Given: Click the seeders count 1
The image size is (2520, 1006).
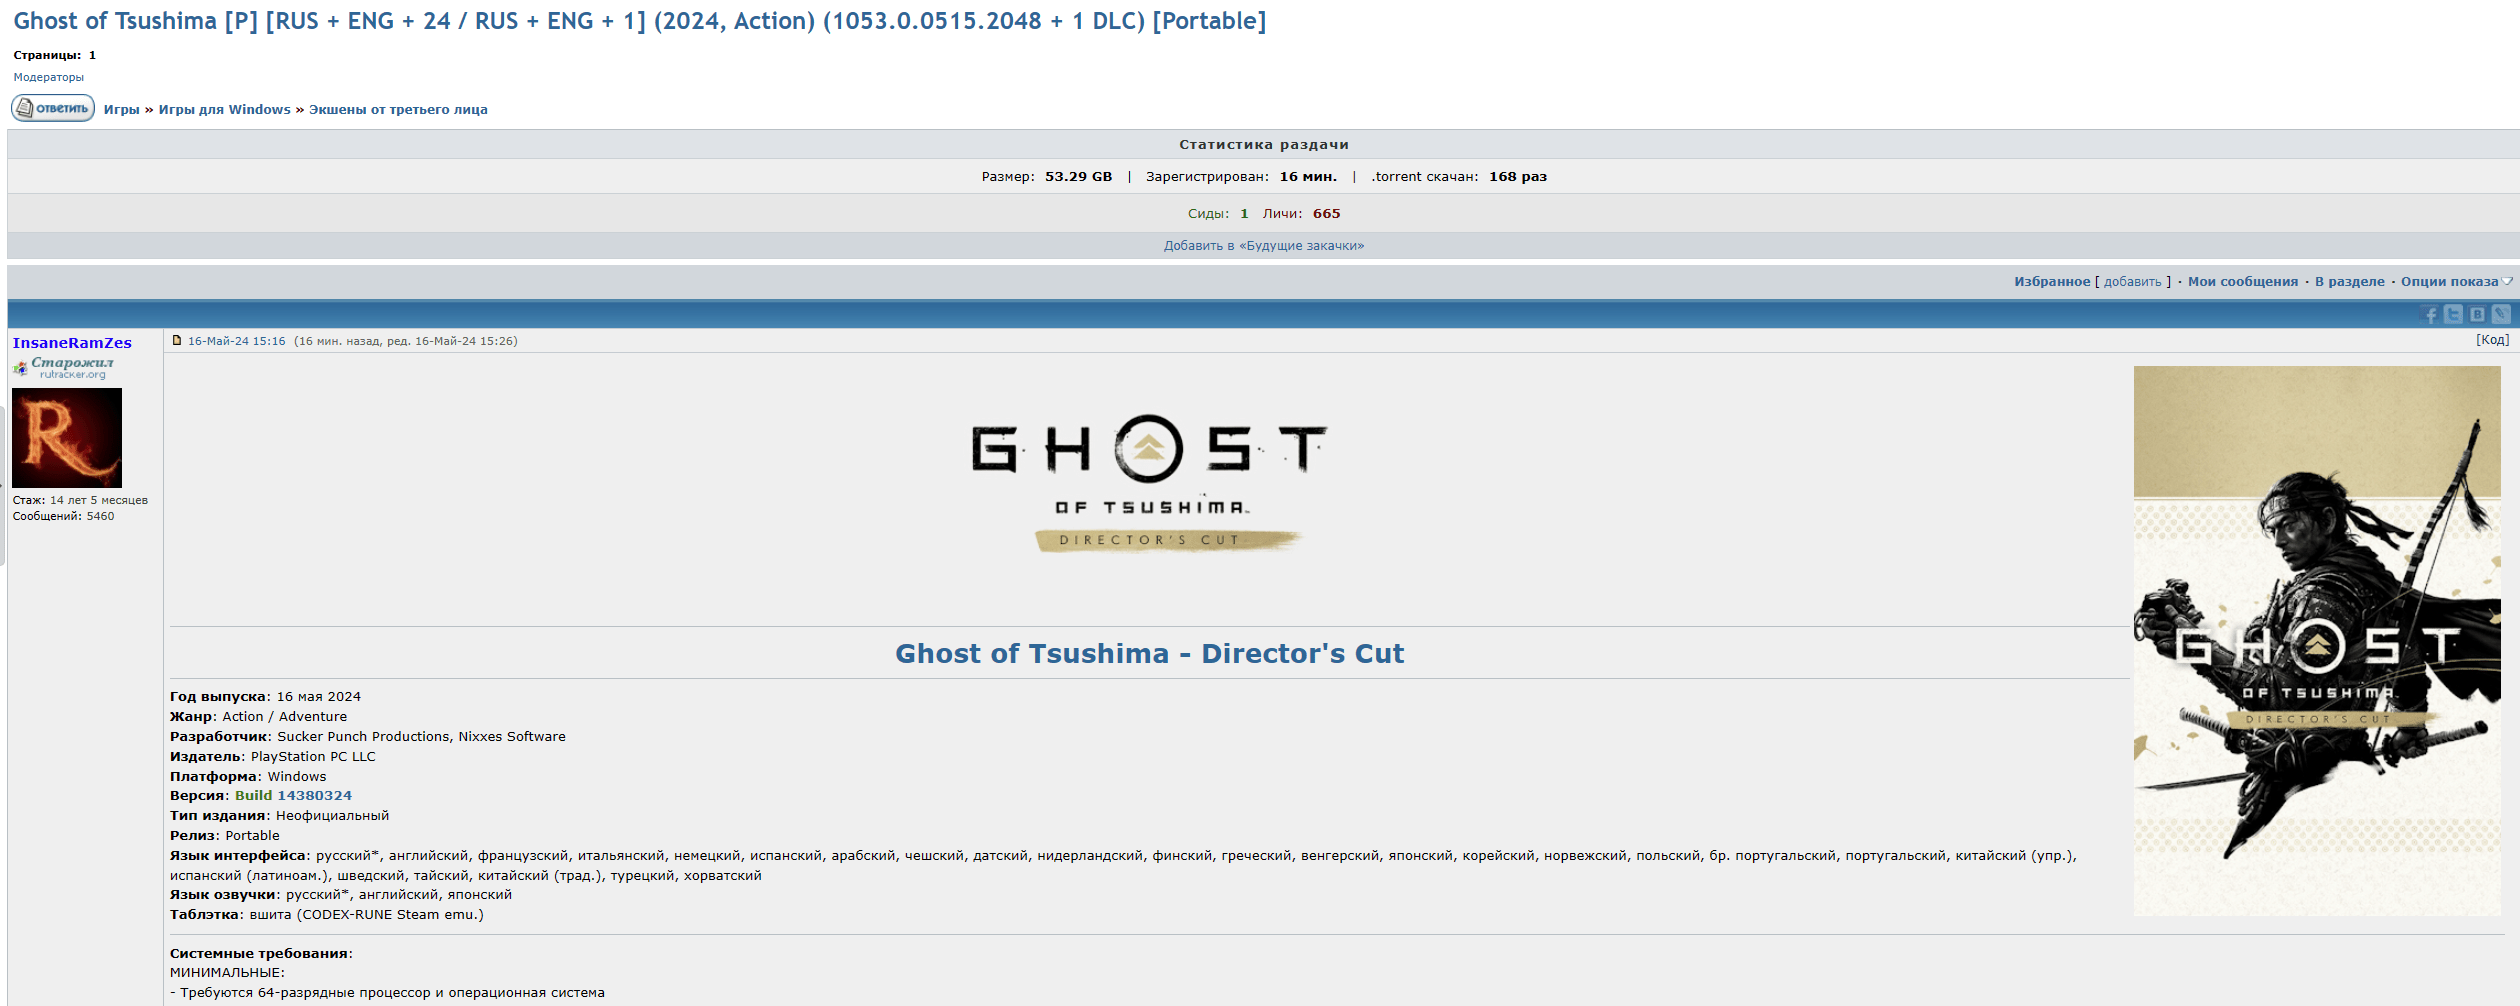Looking at the screenshot, I should (1244, 214).
